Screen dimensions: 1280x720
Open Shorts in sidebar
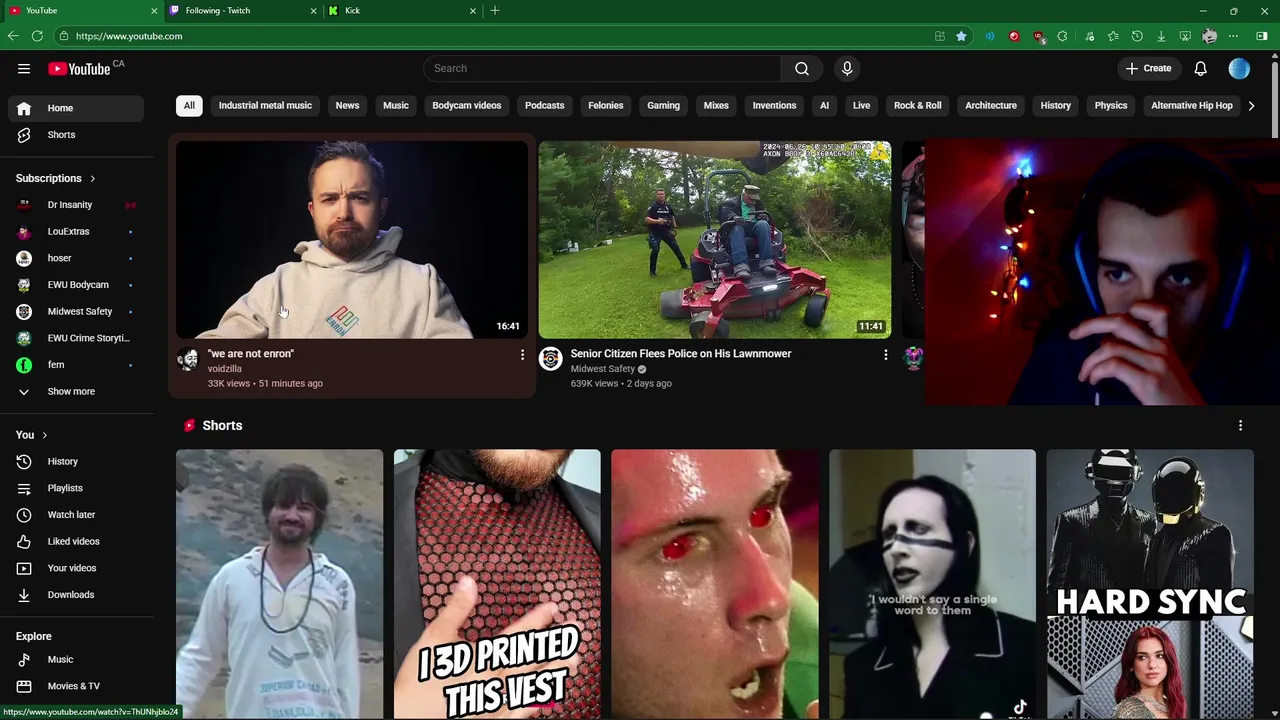click(76, 135)
